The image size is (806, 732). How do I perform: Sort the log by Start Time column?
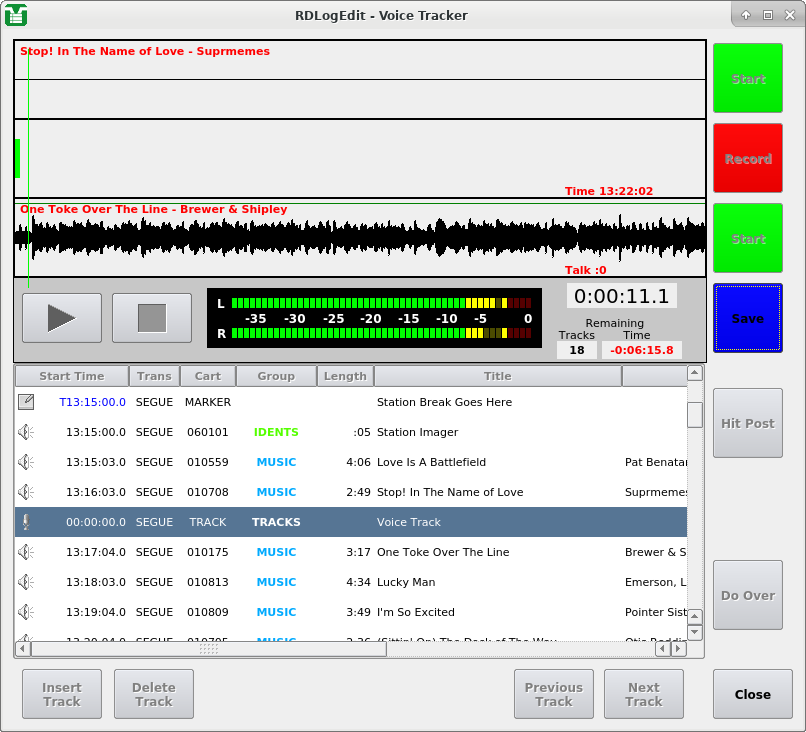tap(71, 376)
